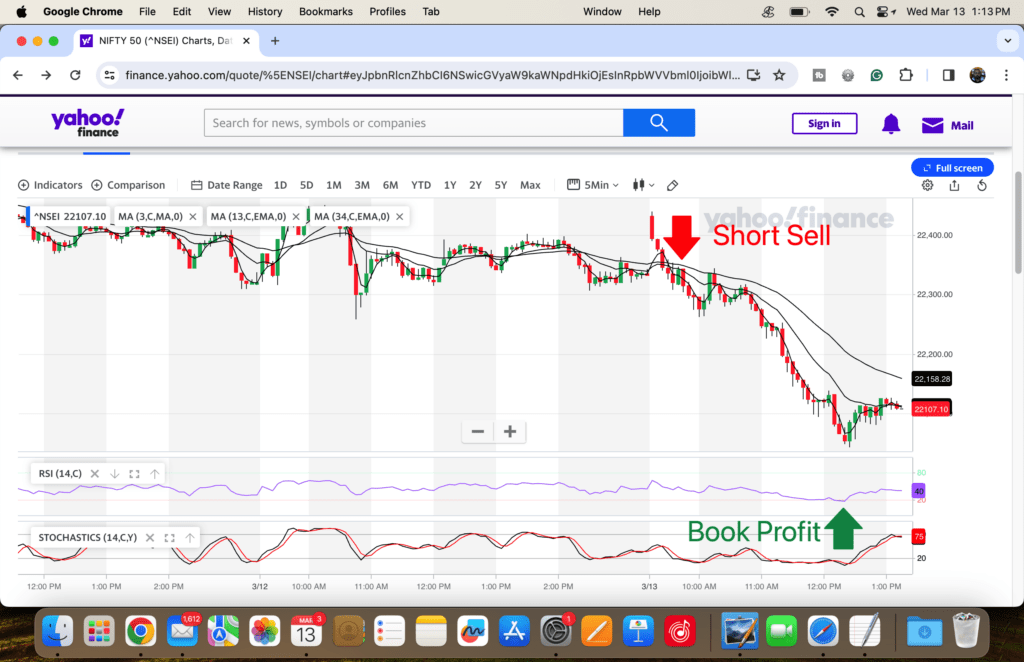Select the 1D range
The height and width of the screenshot is (662, 1024).
point(280,185)
